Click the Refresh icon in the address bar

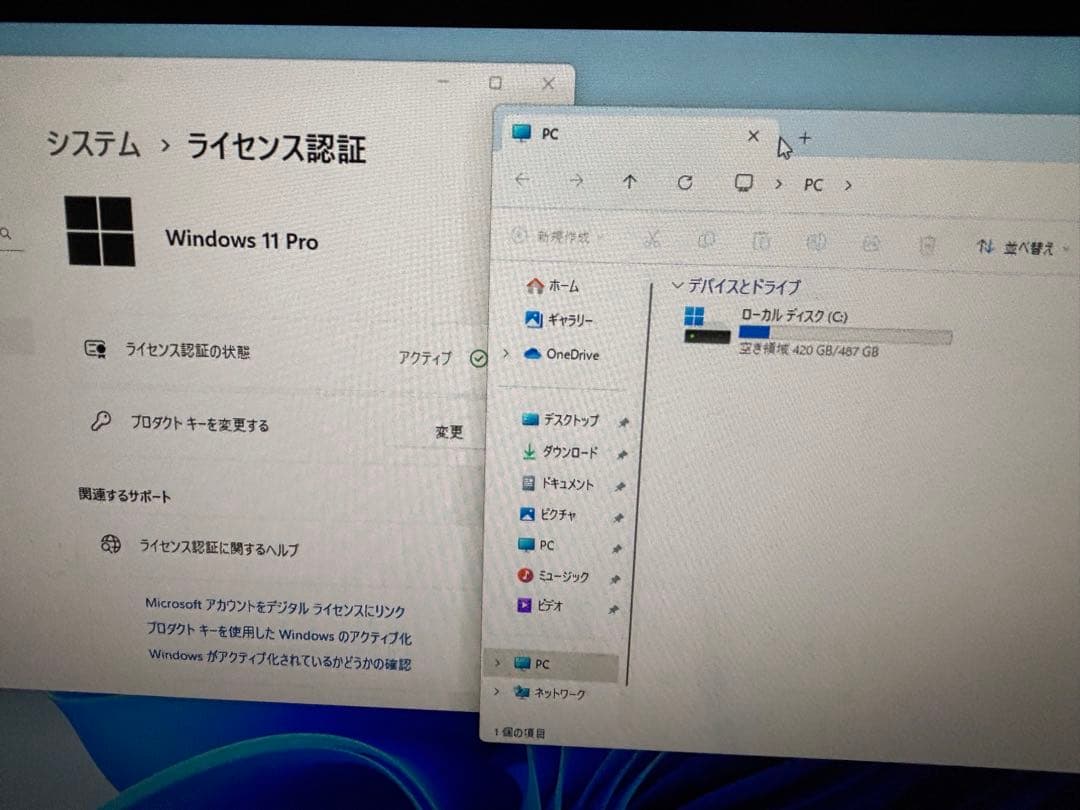tap(685, 183)
